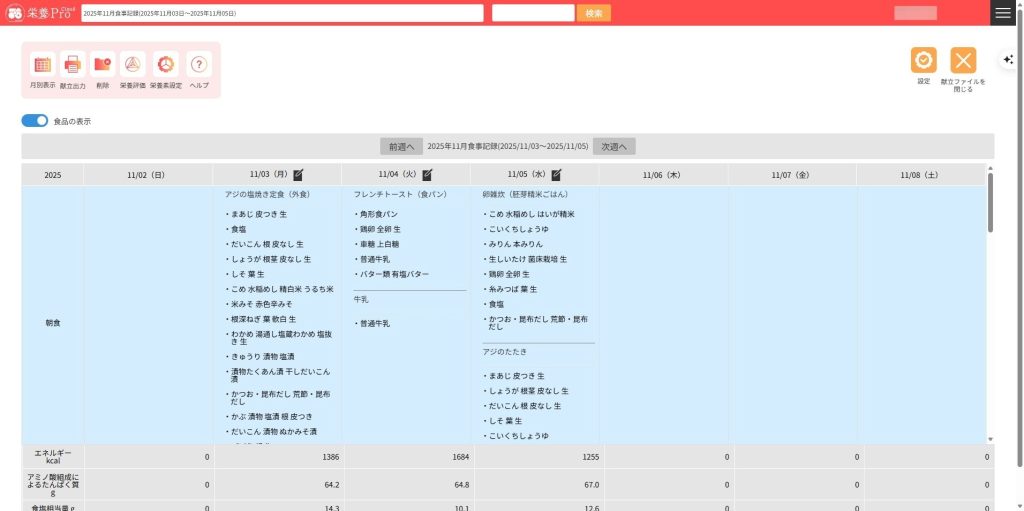This screenshot has width=1024, height=511.
Task: Toggle the 食品の表示 switch off
Action: tap(35, 121)
